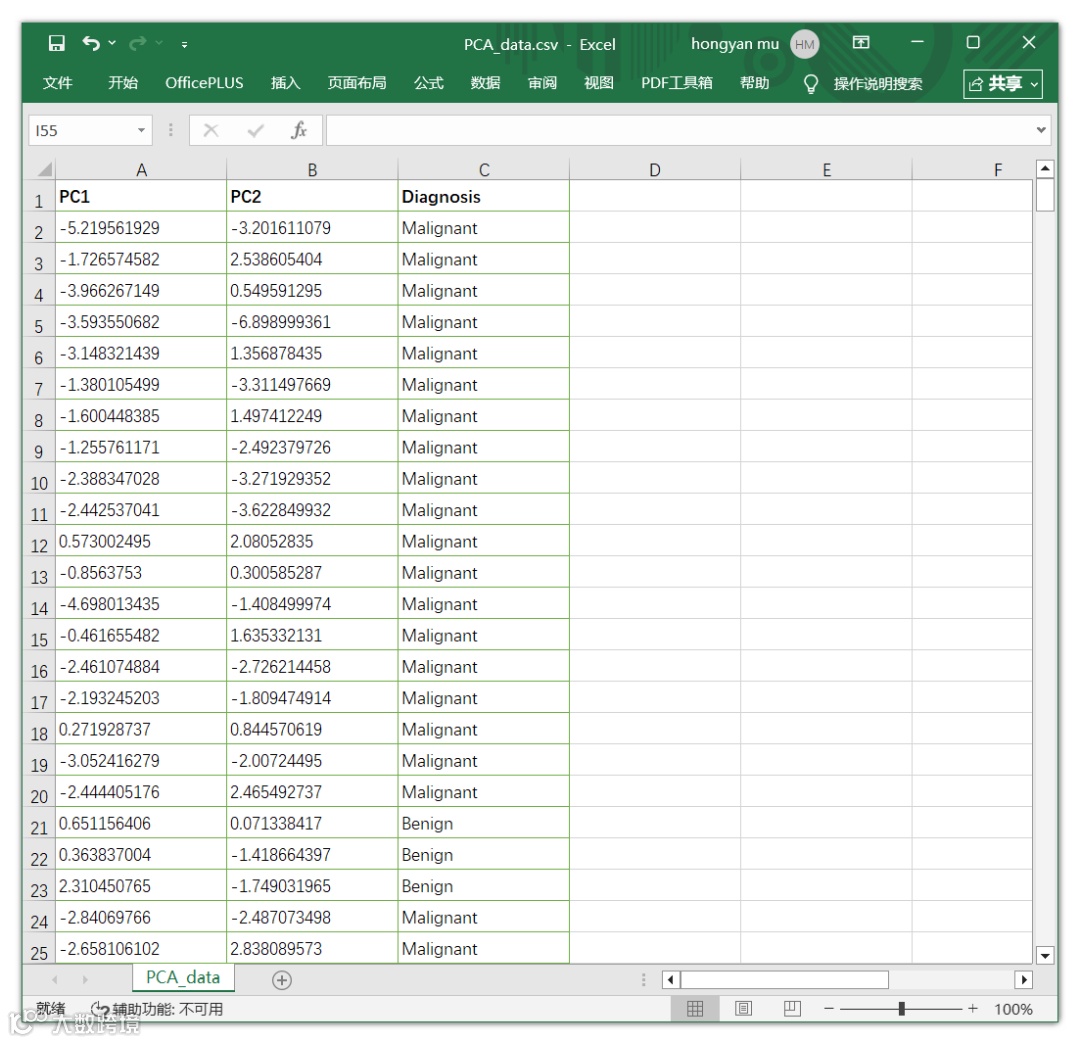Select cell containing 0.573002495
1080x1043 pixels.
141,541
